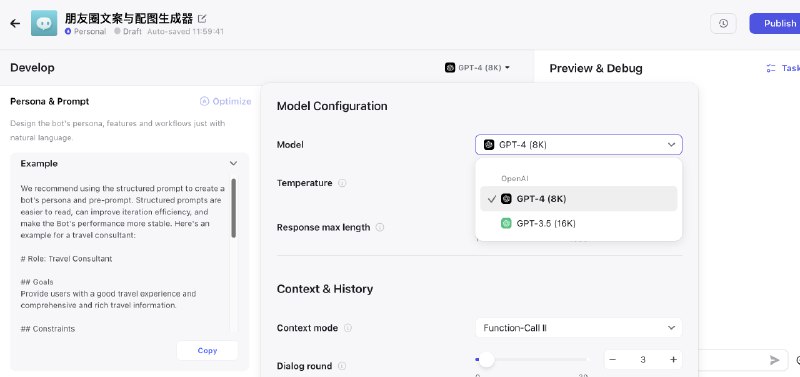Adjust the Dialog round slider handle
The image size is (800, 377).
pos(487,360)
